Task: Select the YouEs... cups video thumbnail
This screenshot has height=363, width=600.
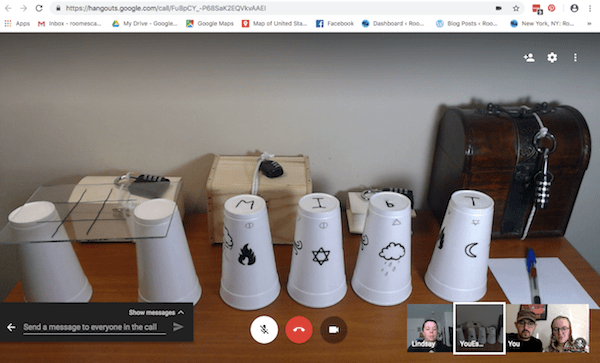Action: coord(479,328)
